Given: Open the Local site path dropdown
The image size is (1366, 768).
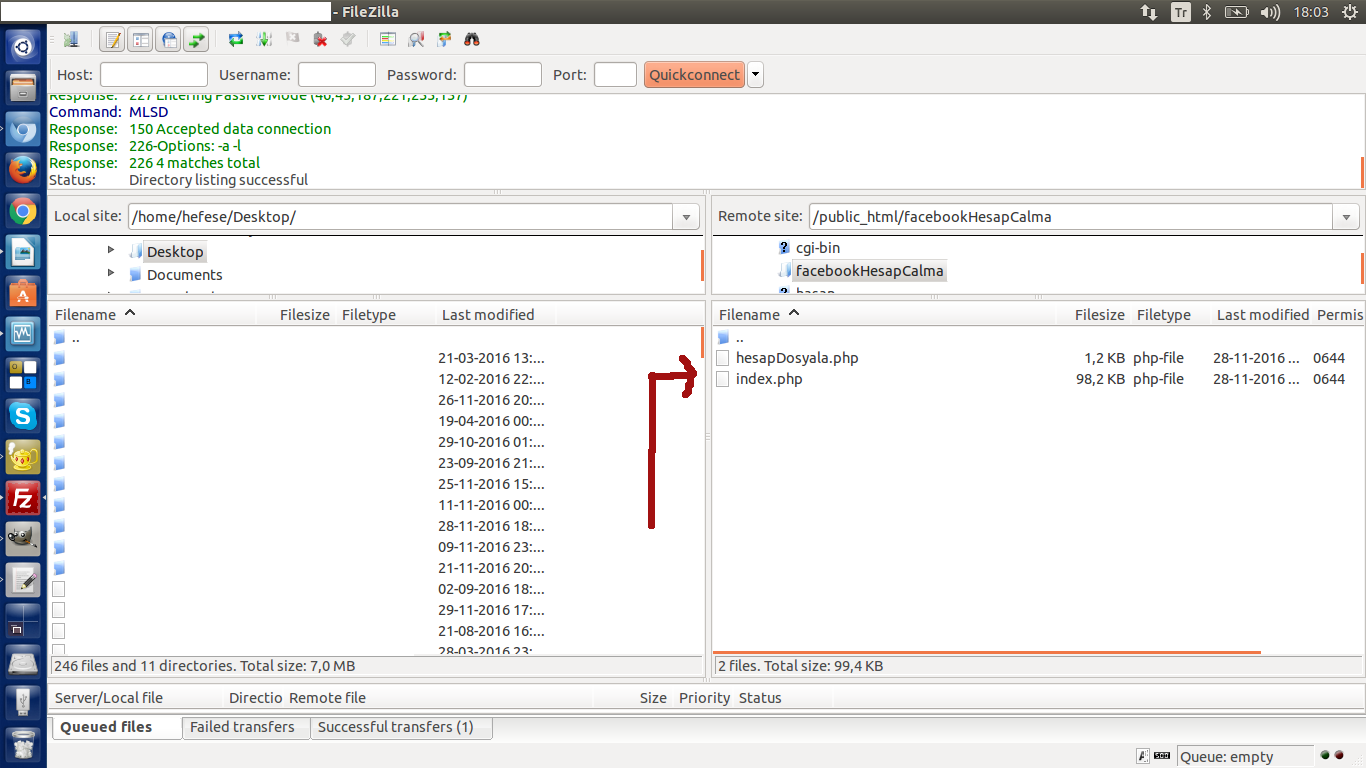Looking at the screenshot, I should [686, 217].
